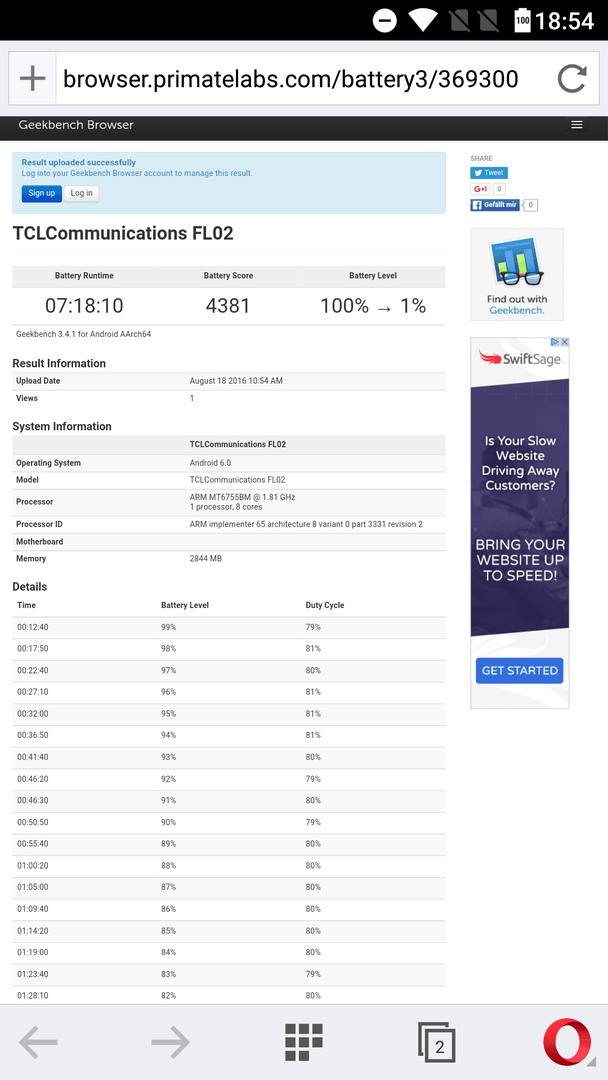Viewport: 608px width, 1080px height.
Task: Select the 2844 MB memory value
Action: tap(206, 559)
